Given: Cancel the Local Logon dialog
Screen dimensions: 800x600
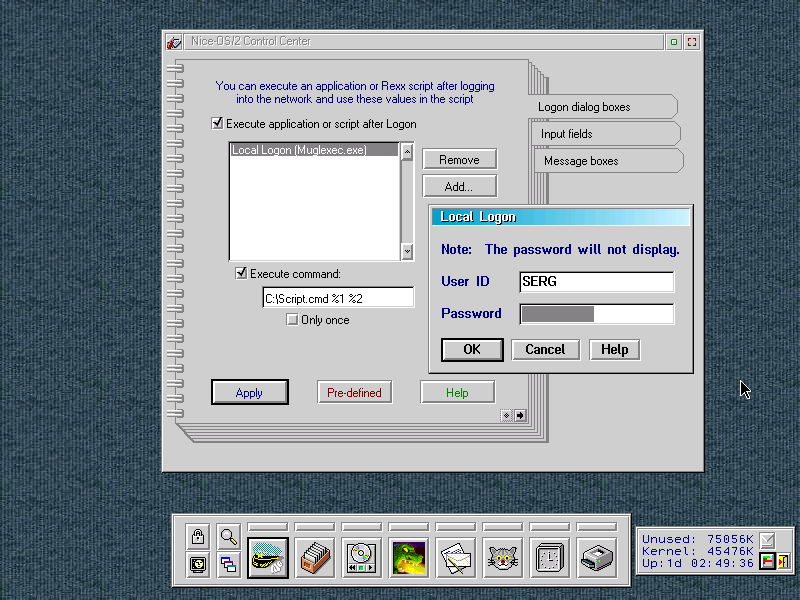Looking at the screenshot, I should [545, 349].
